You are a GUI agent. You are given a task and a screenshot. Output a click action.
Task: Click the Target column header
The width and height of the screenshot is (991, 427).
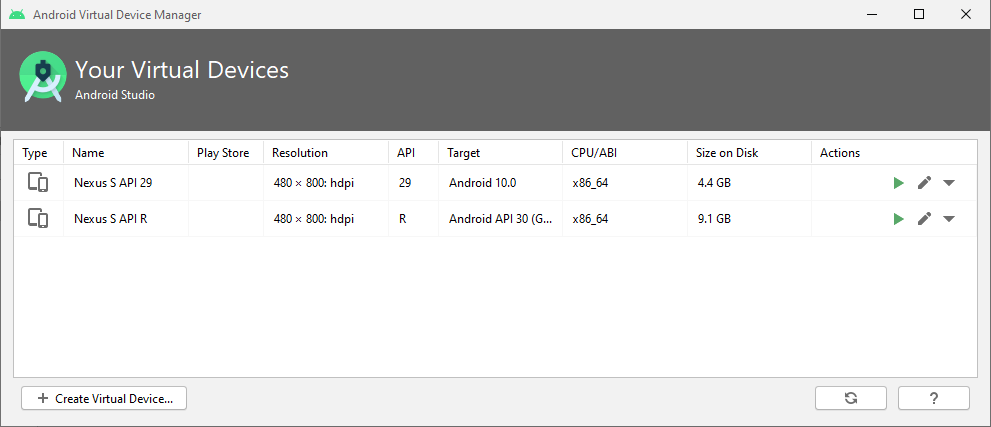(463, 153)
